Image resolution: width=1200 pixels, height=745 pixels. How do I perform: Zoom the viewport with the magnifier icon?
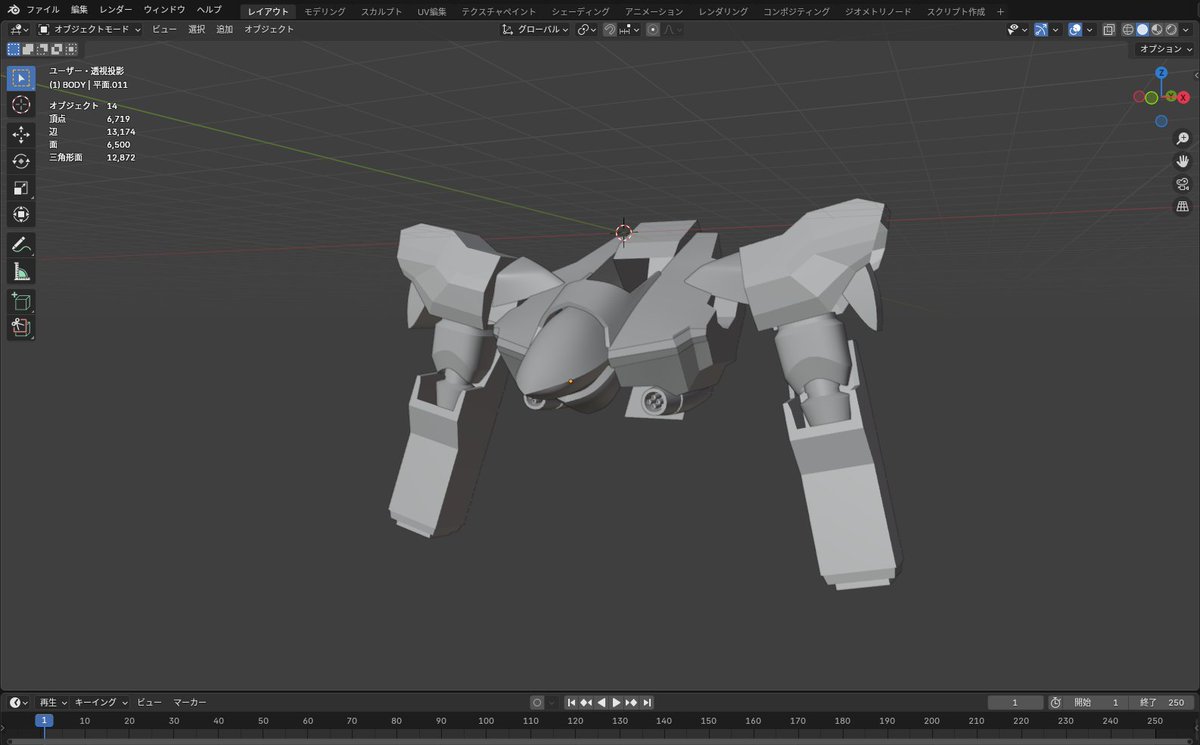coord(1182,139)
